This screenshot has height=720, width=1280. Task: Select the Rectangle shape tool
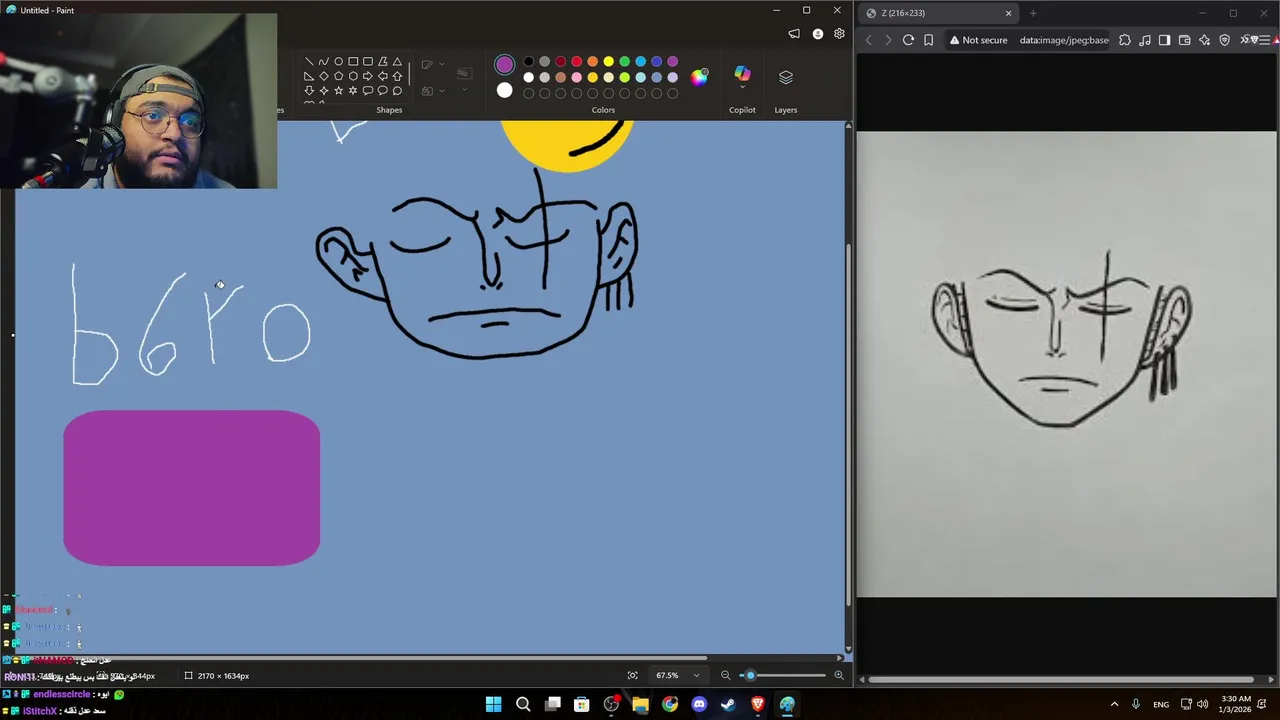[x=353, y=61]
